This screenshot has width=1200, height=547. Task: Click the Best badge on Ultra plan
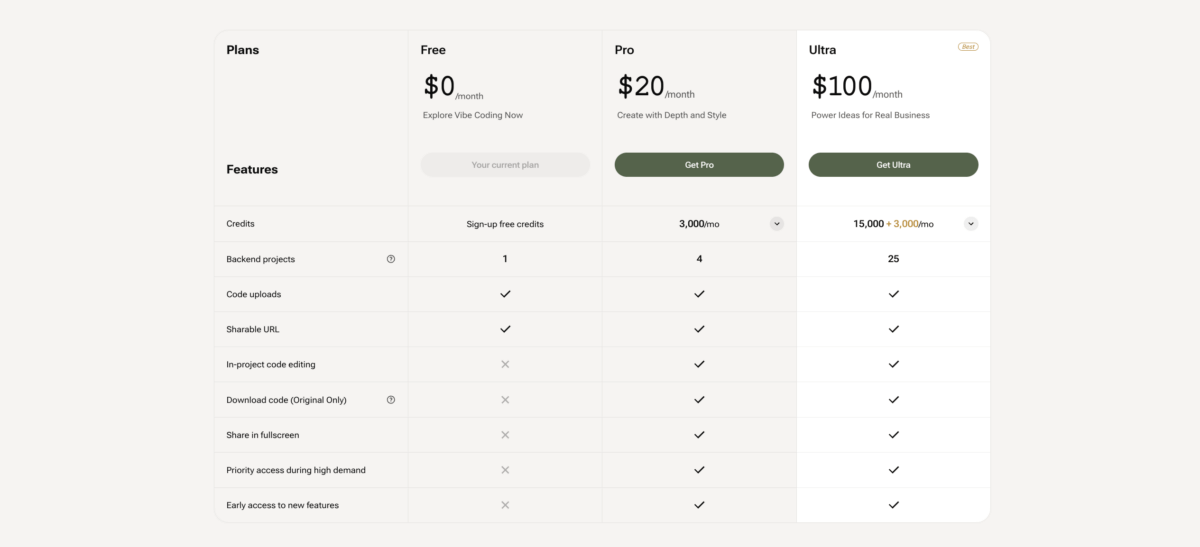point(968,47)
